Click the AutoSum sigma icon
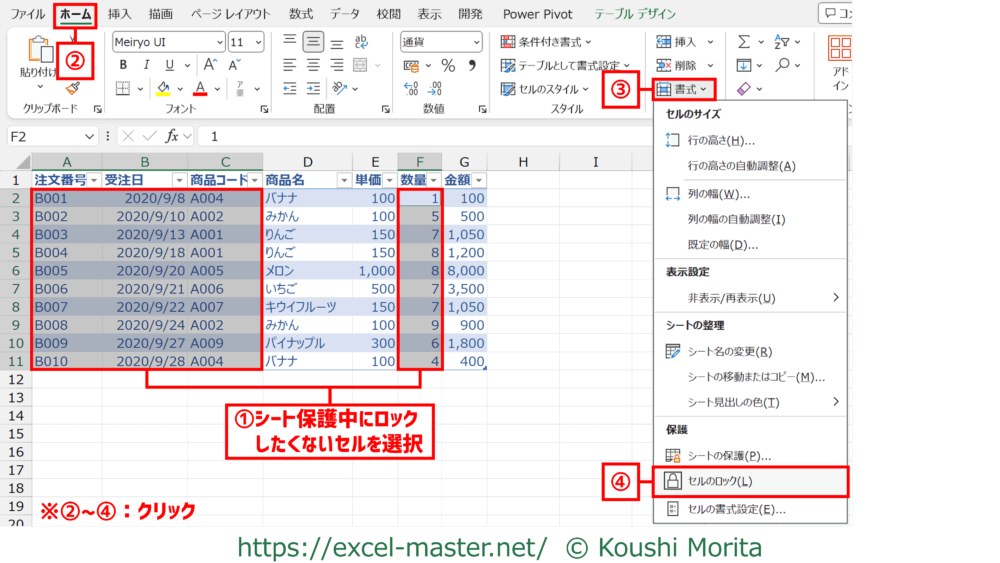This screenshot has height=563, width=1000. click(x=743, y=41)
